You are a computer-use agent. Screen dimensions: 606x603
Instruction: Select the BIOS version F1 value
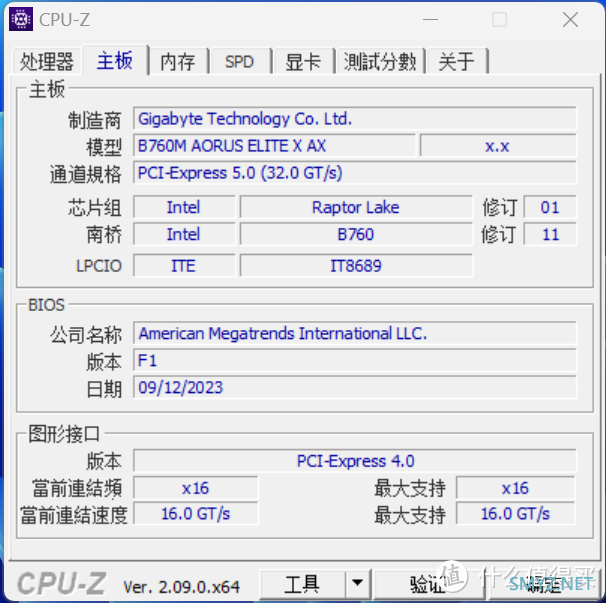(x=354, y=360)
